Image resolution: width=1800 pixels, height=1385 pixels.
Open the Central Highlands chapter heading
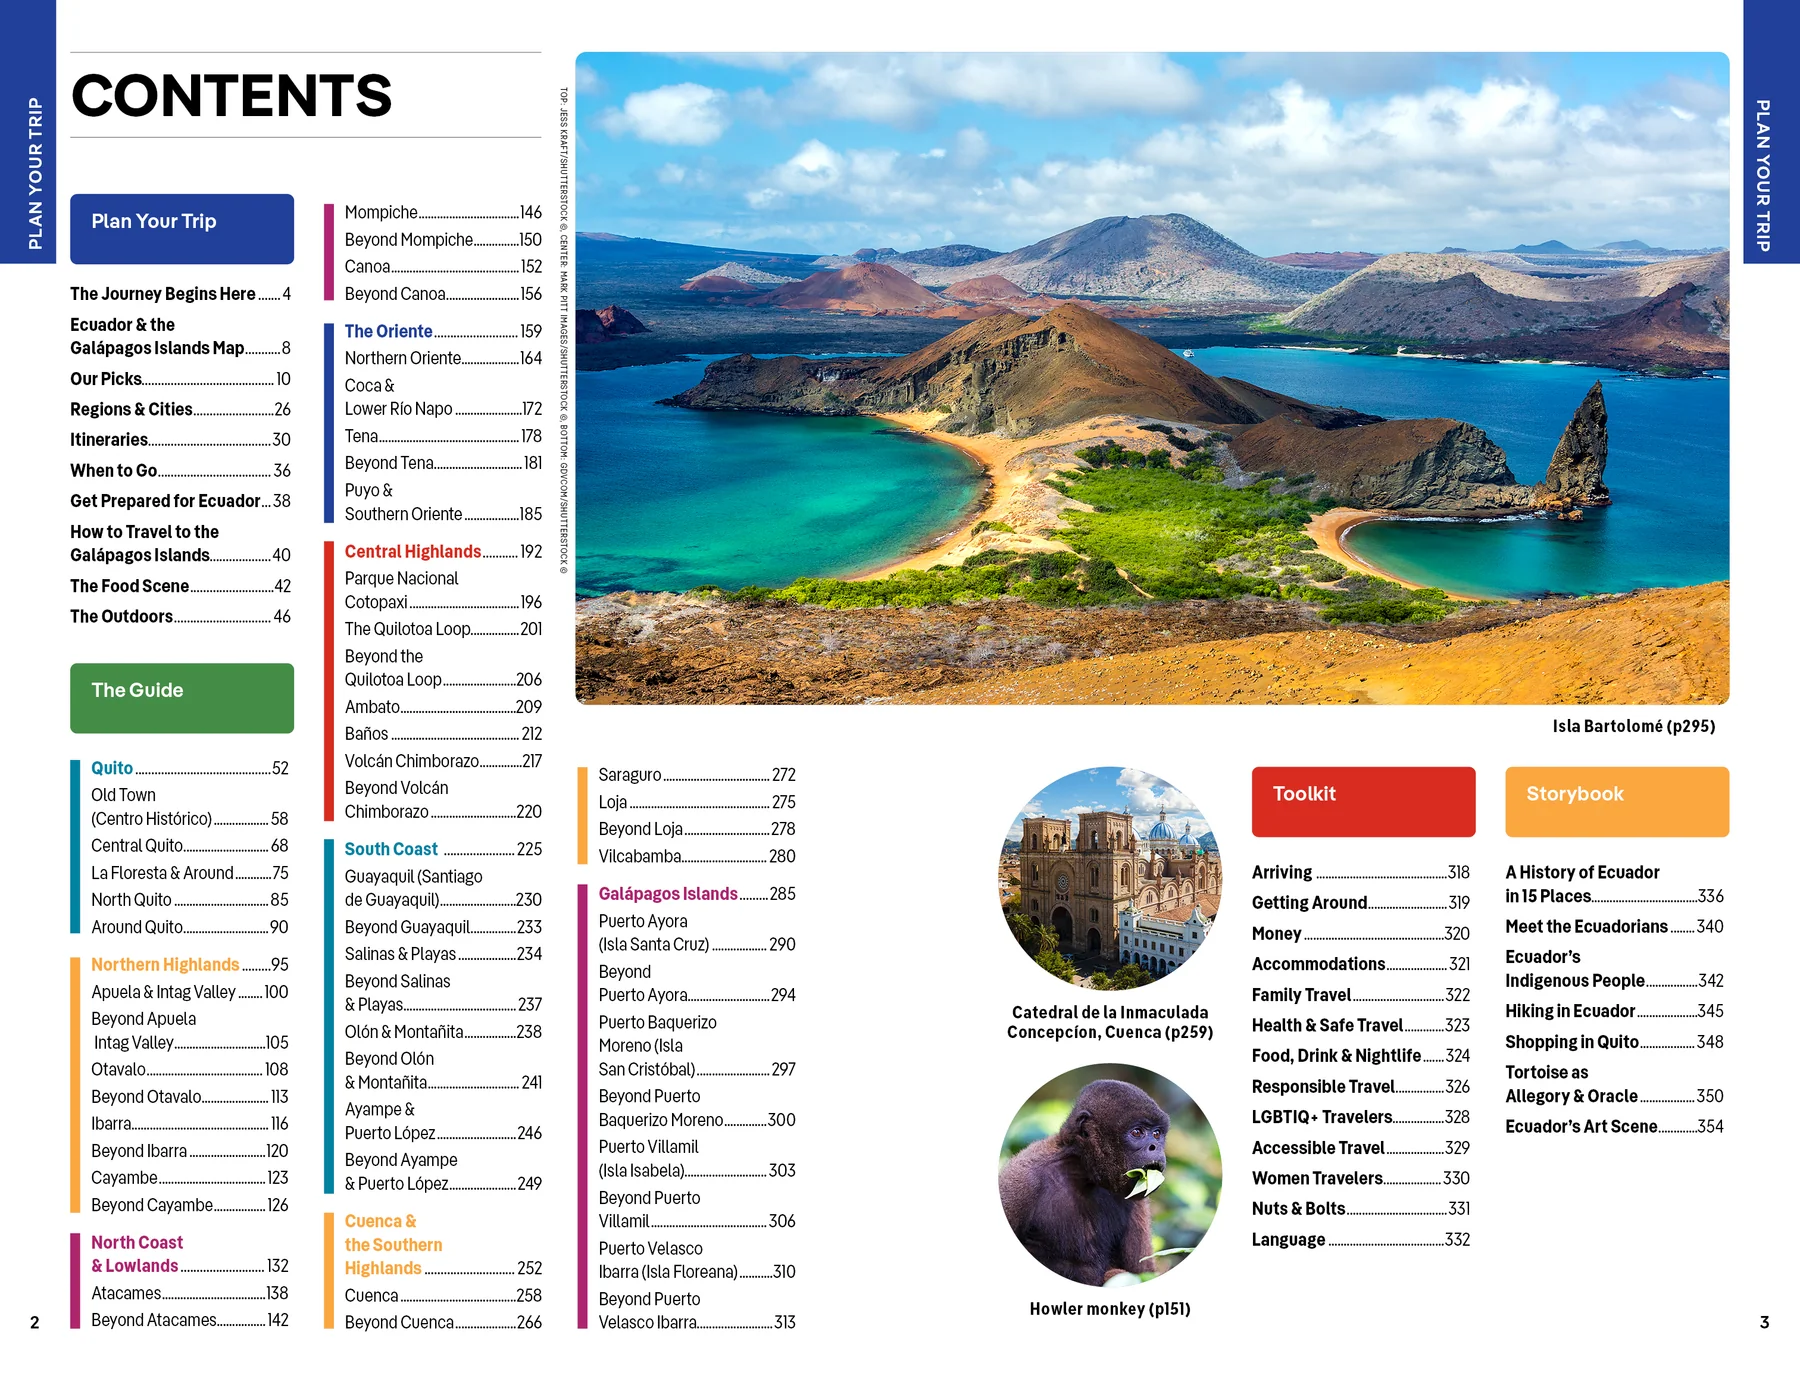[x=412, y=551]
